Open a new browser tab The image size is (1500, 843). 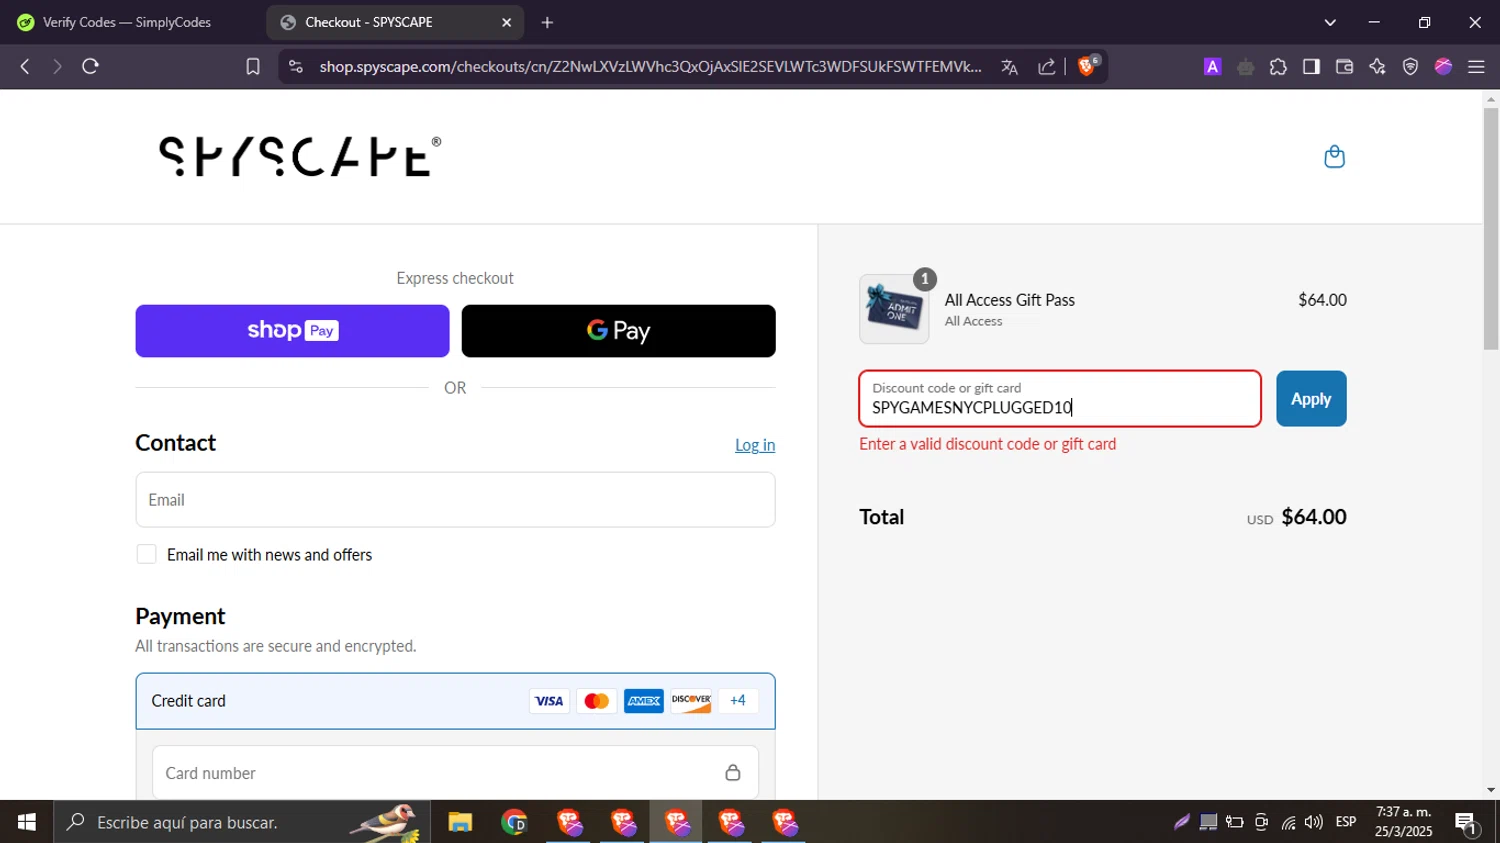[x=547, y=22]
